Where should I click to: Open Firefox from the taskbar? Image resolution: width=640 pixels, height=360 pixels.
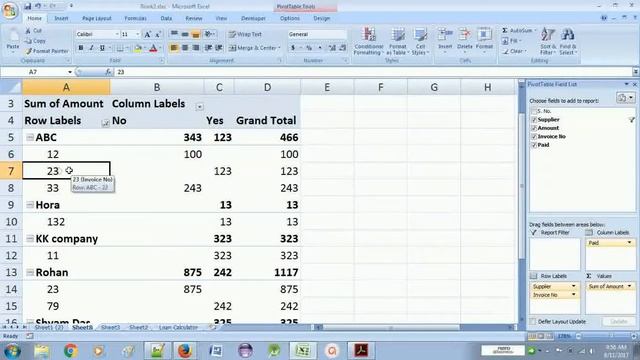(184, 351)
